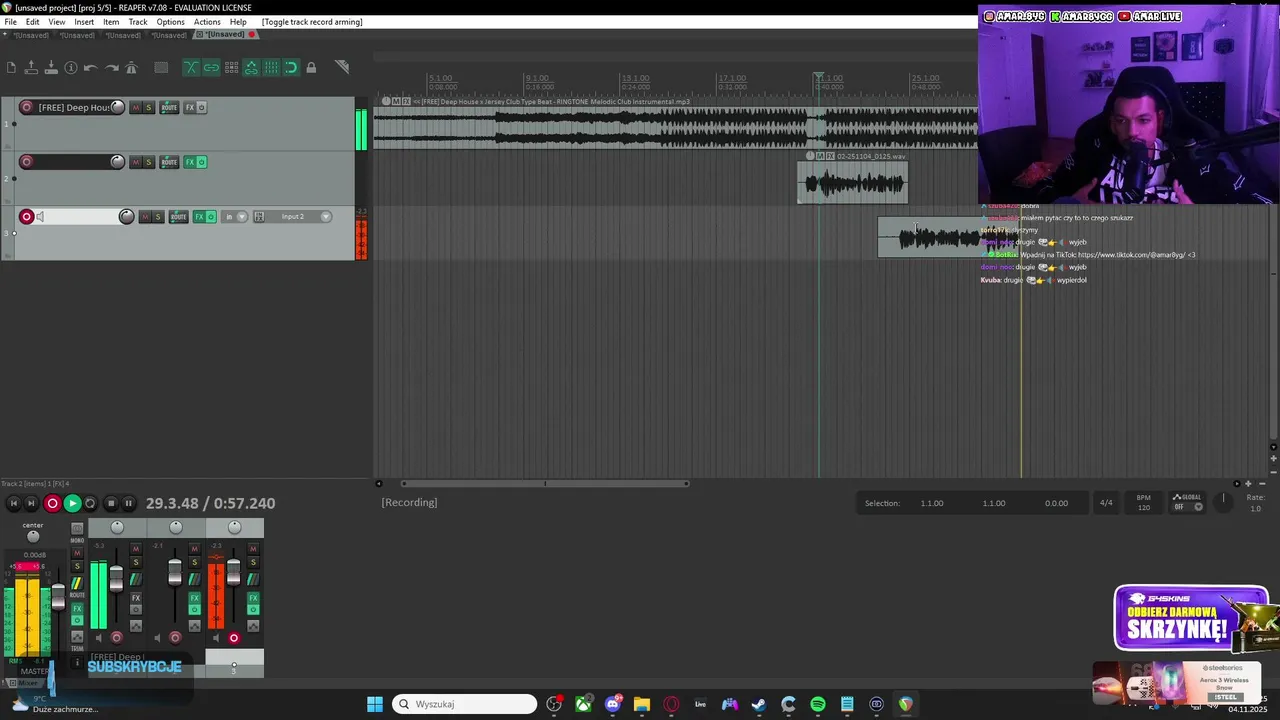Mute track 3 in track panel
1280x720 pixels.
(145, 217)
